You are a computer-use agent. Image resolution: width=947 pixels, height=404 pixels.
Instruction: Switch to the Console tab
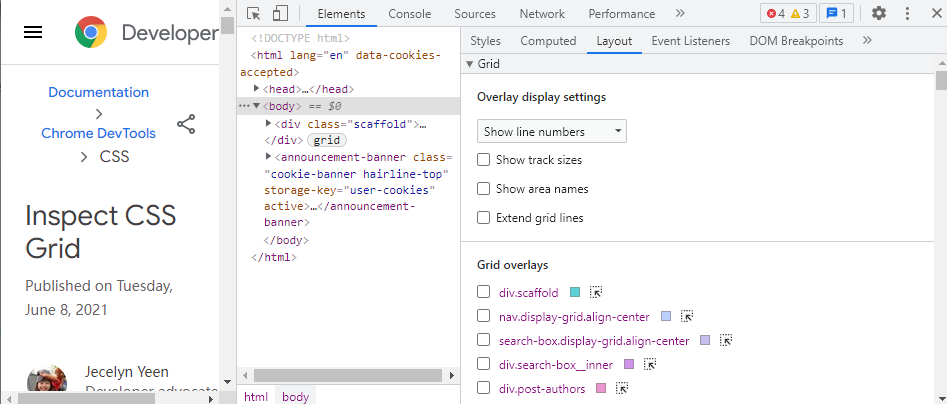(x=409, y=14)
